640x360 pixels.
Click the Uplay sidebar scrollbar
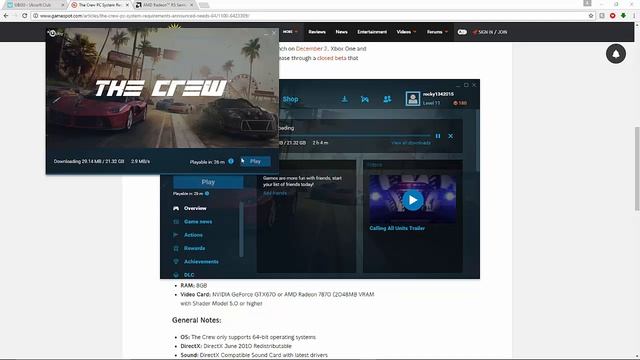click(x=241, y=229)
